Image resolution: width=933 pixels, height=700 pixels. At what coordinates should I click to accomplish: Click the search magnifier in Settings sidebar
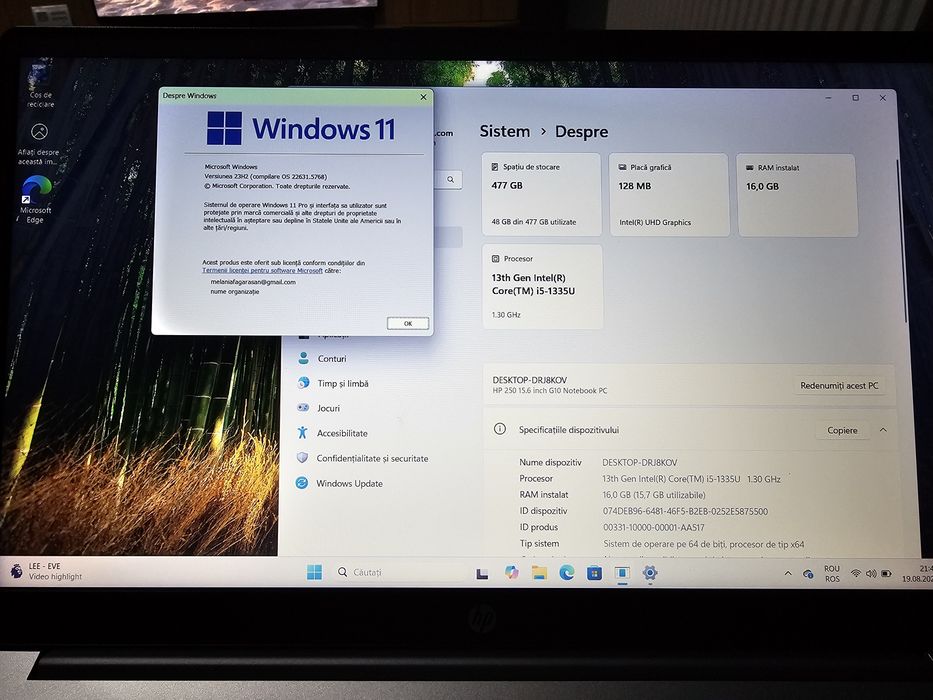click(450, 180)
